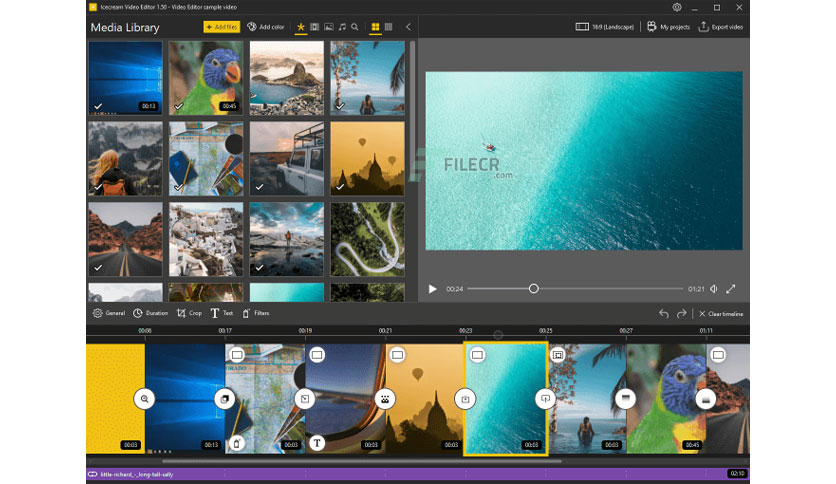Click transition icon after the selected ocean clip
Viewport: 836px width, 484px height.
click(545, 399)
